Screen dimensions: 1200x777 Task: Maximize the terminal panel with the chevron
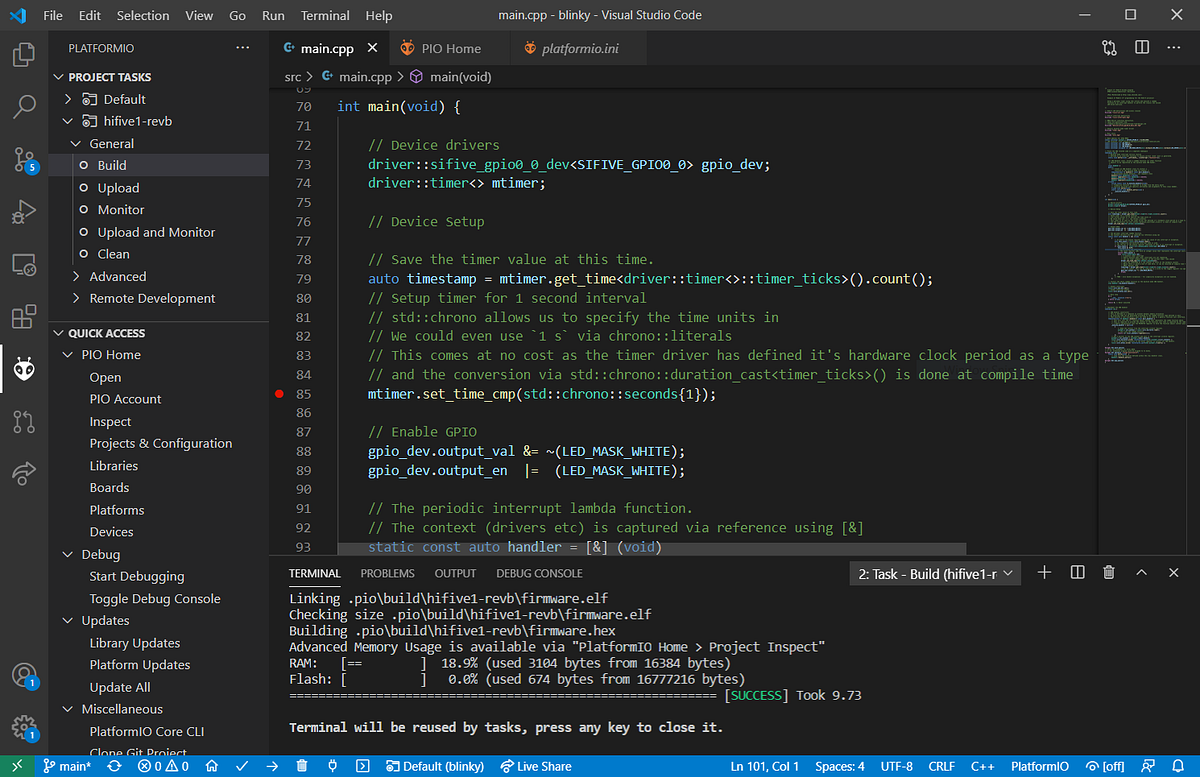tap(1141, 572)
